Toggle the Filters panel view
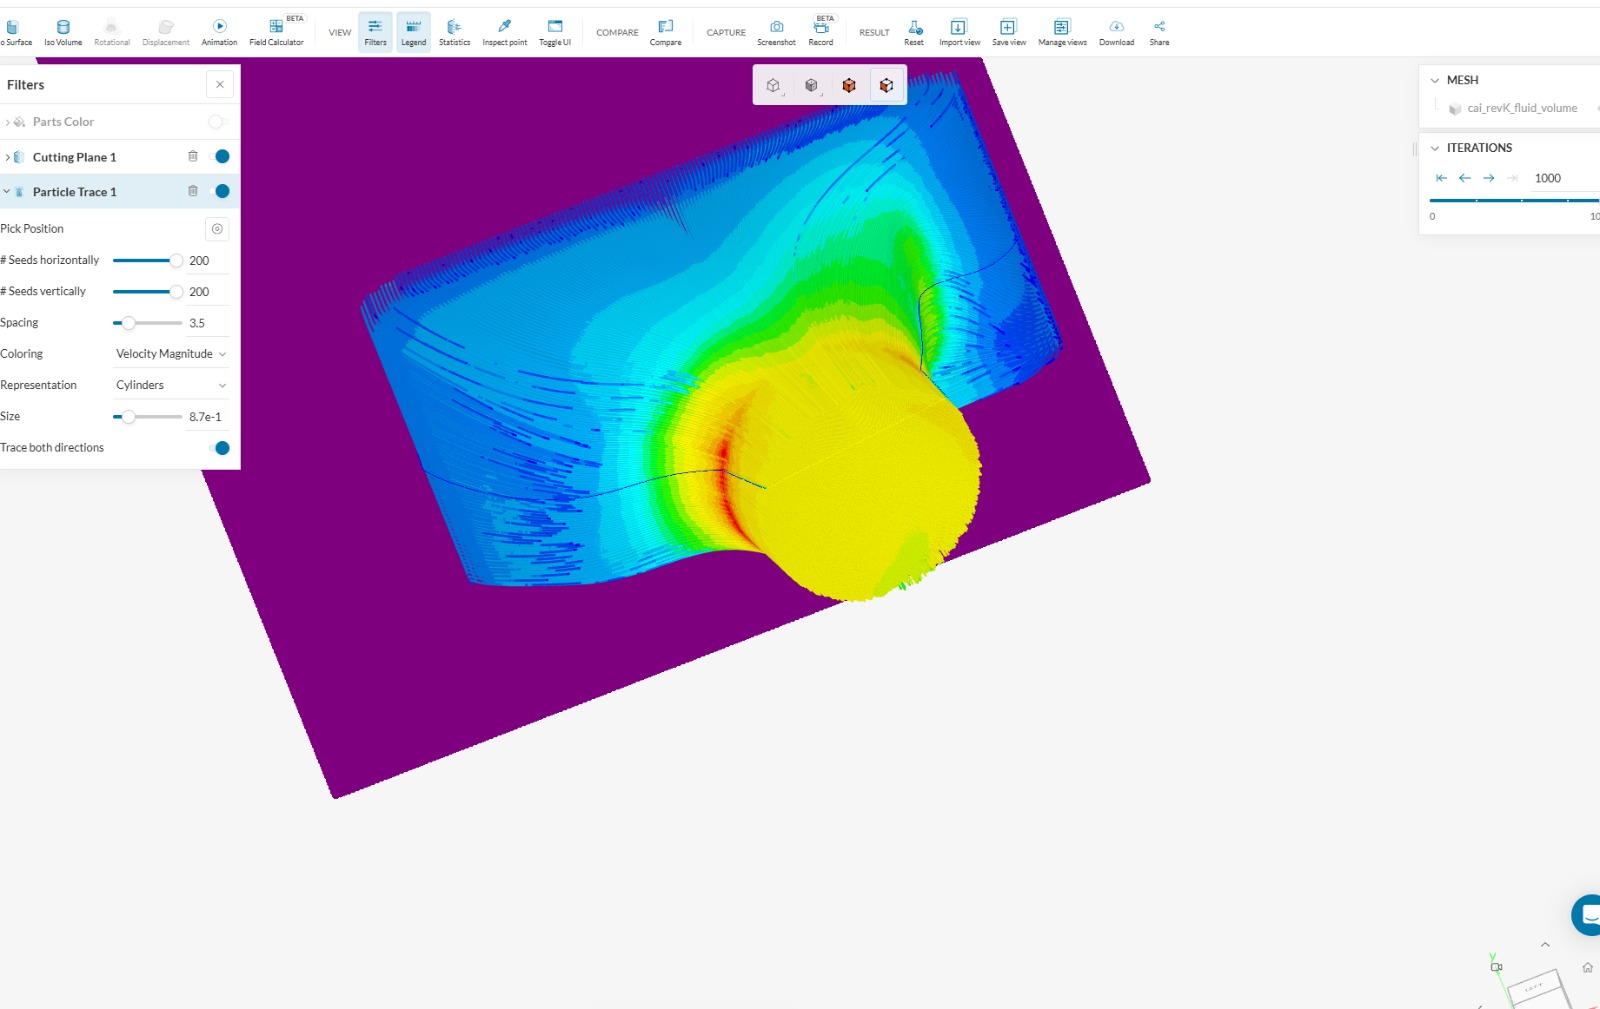 [x=375, y=32]
